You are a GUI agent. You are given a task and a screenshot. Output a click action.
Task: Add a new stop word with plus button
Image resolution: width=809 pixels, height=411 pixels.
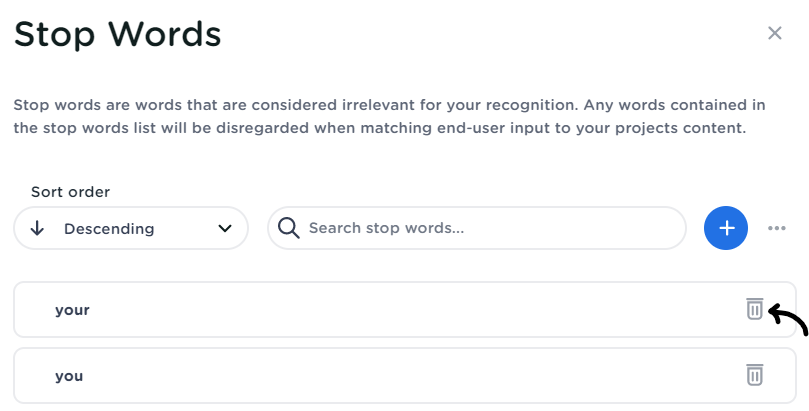pos(727,228)
